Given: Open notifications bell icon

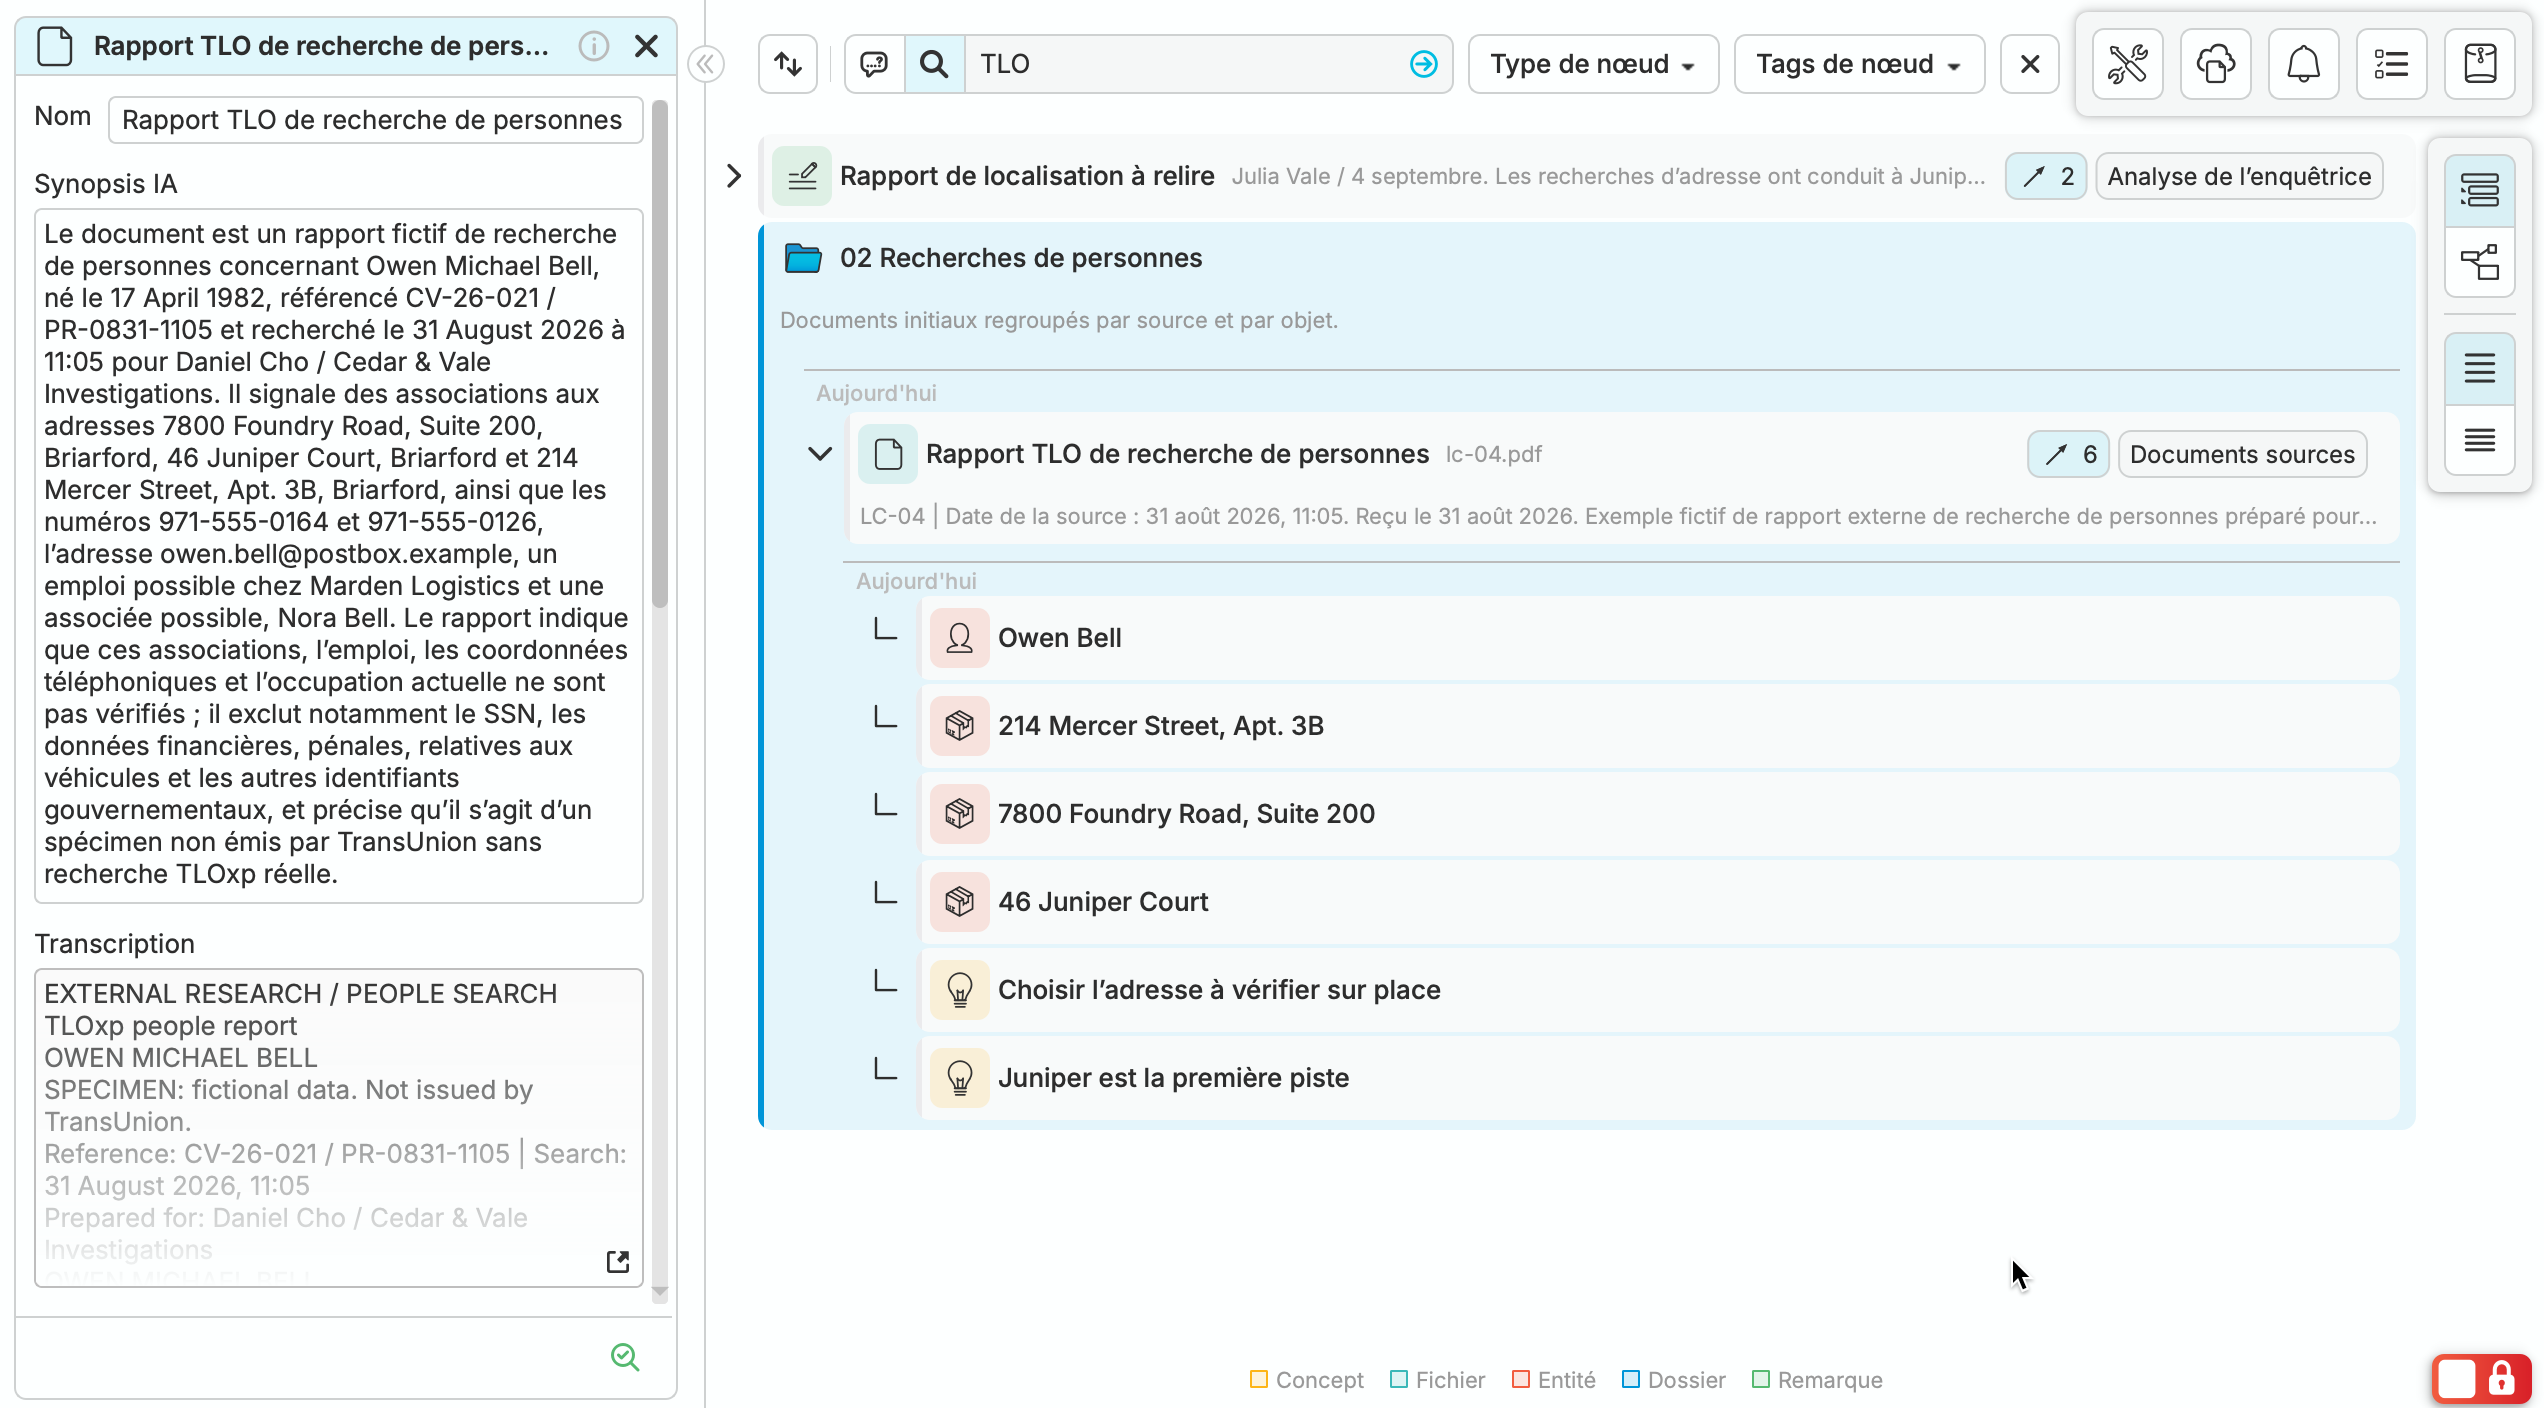Looking at the screenshot, I should 2303,64.
